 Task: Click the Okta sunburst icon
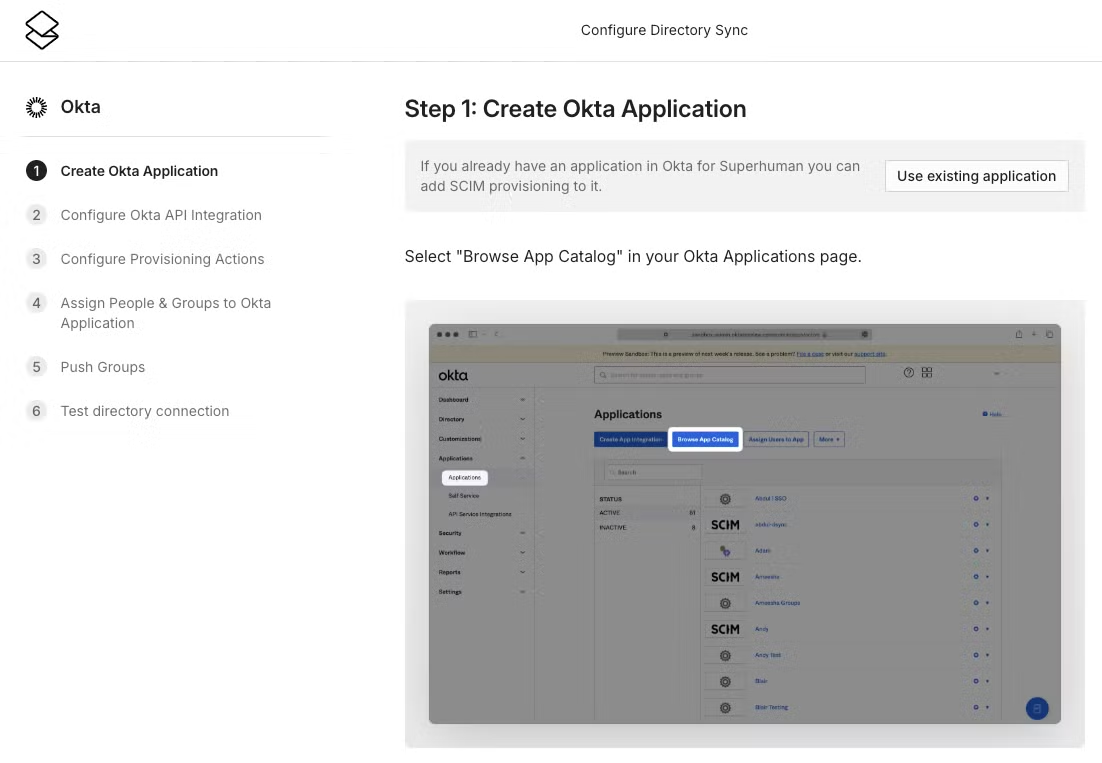tap(37, 107)
